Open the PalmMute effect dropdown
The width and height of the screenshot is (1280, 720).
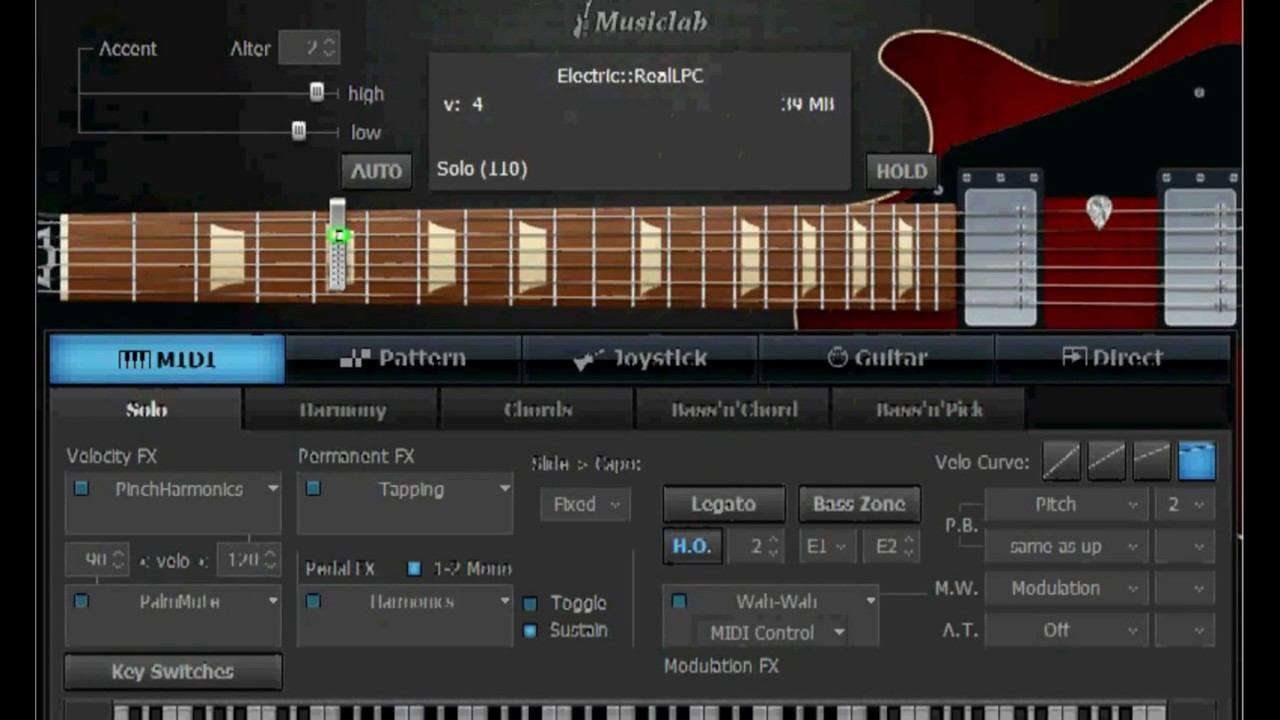272,601
